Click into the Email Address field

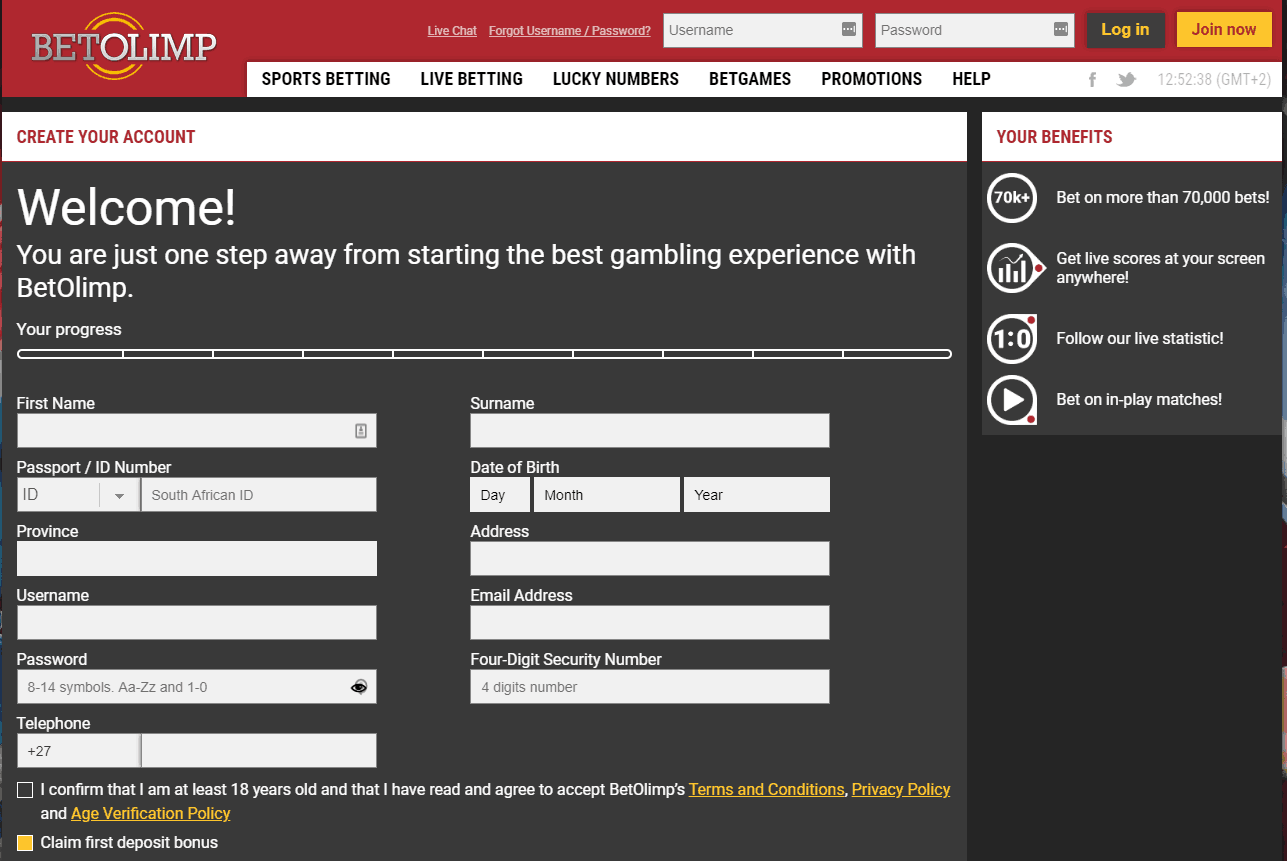pos(650,623)
